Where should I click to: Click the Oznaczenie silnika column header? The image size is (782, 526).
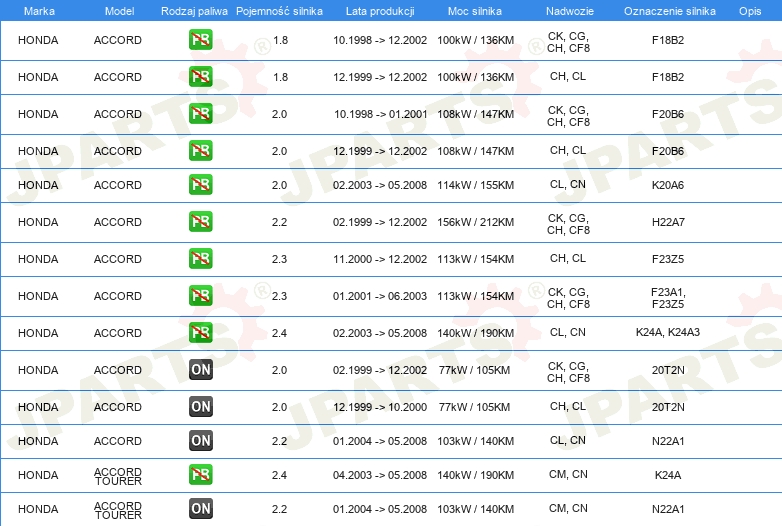[x=670, y=11]
